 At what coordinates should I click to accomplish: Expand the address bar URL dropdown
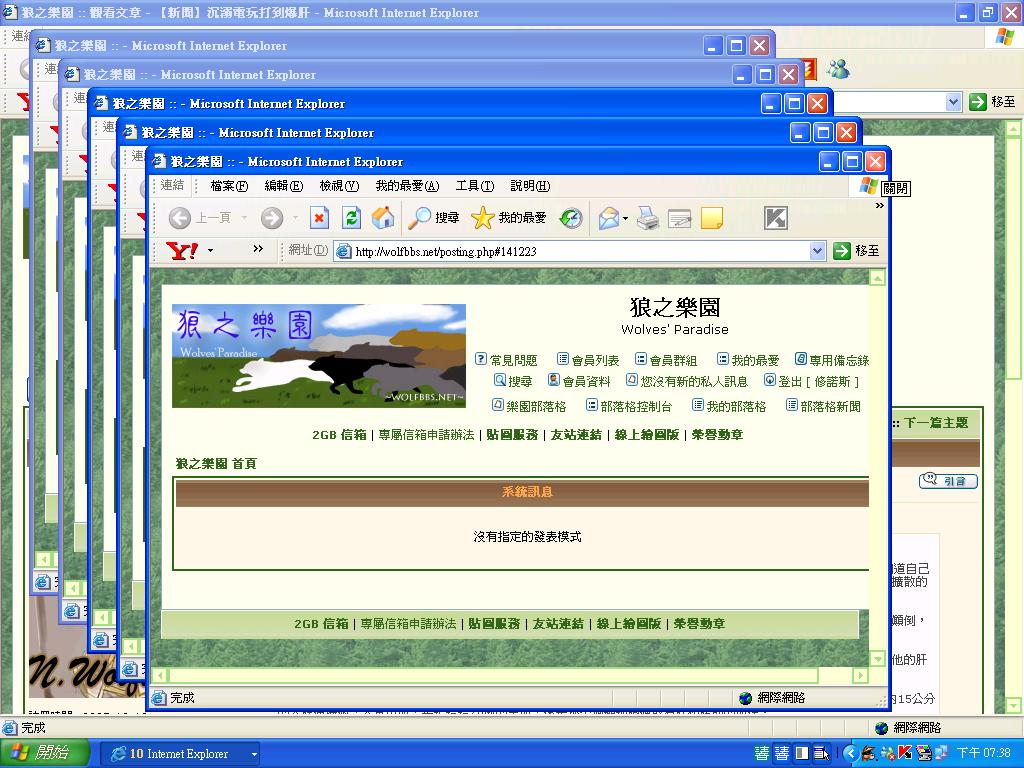[817, 251]
